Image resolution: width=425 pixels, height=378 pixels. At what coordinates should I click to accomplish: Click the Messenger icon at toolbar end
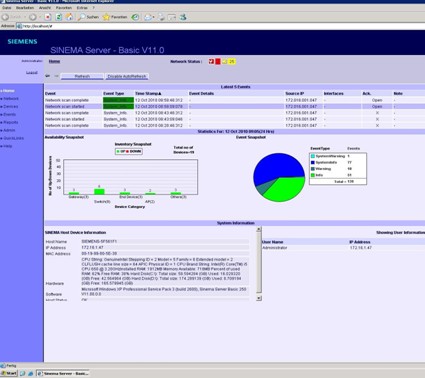point(183,17)
